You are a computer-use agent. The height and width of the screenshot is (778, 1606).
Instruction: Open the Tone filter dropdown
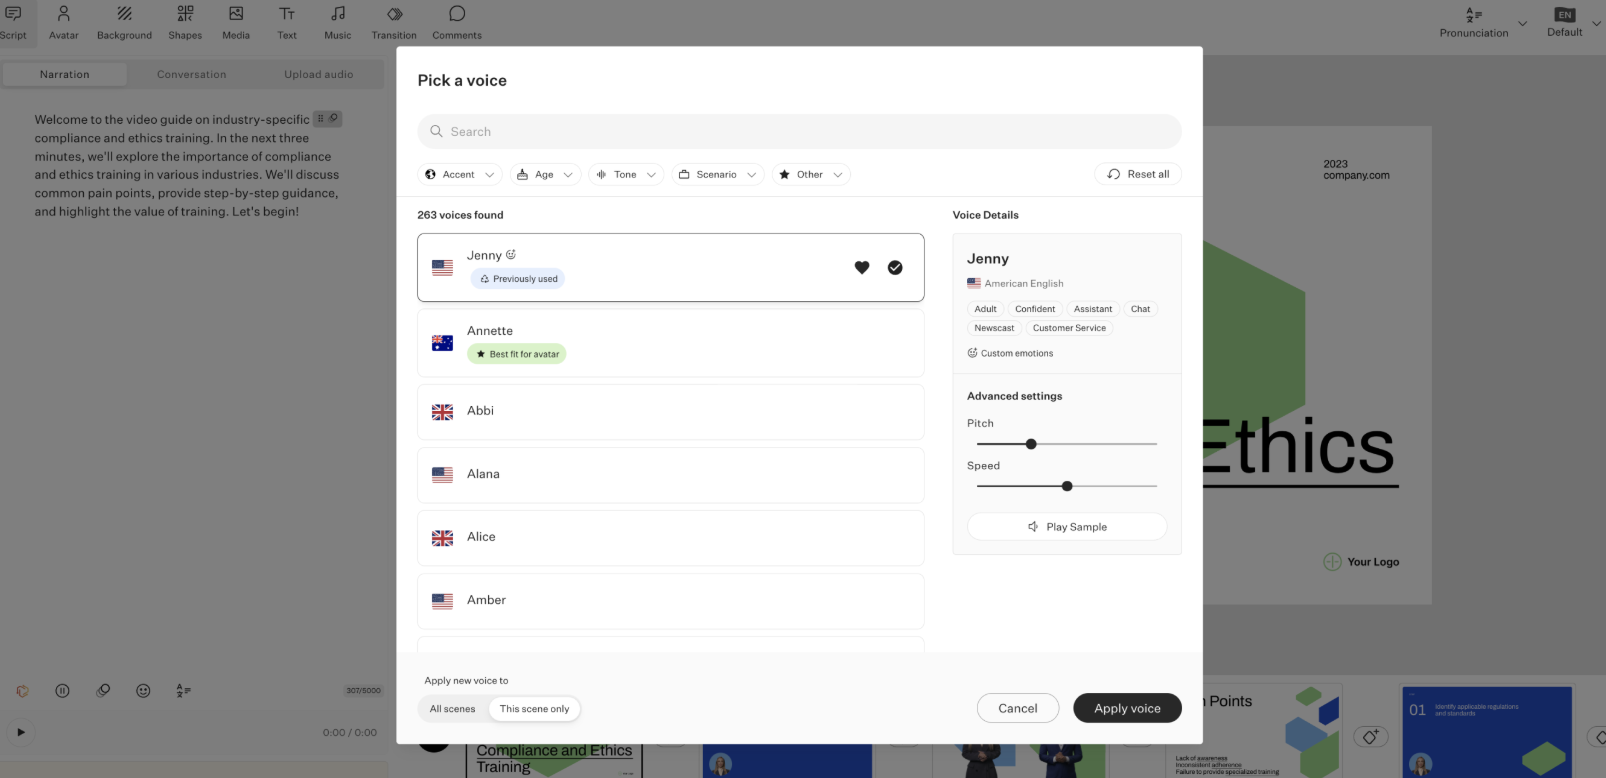pos(626,174)
